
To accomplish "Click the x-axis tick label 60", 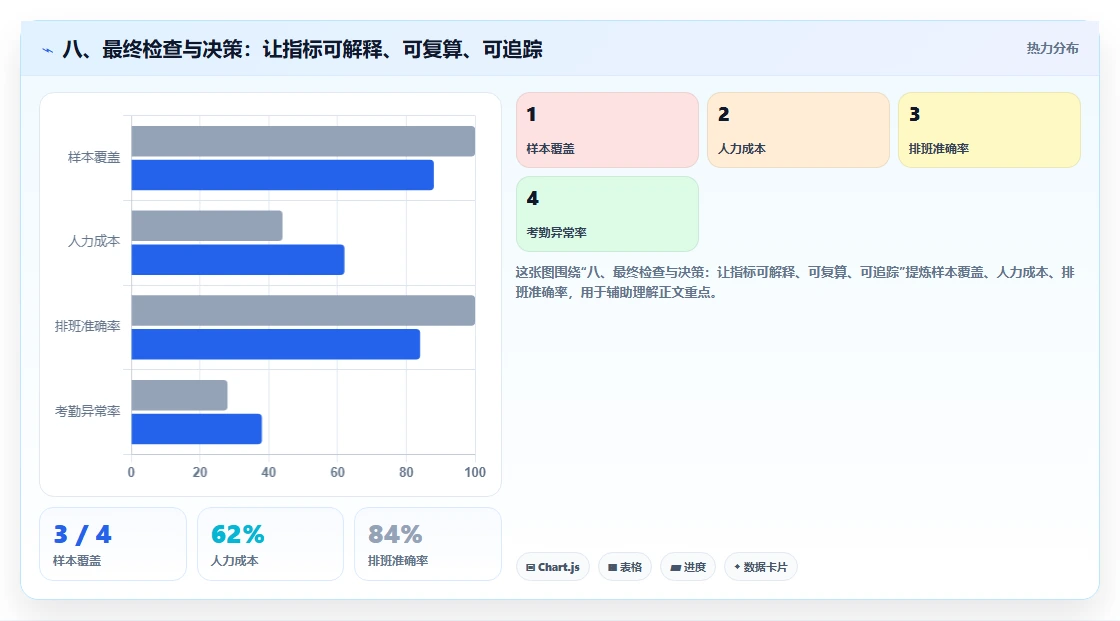I will 337,472.
